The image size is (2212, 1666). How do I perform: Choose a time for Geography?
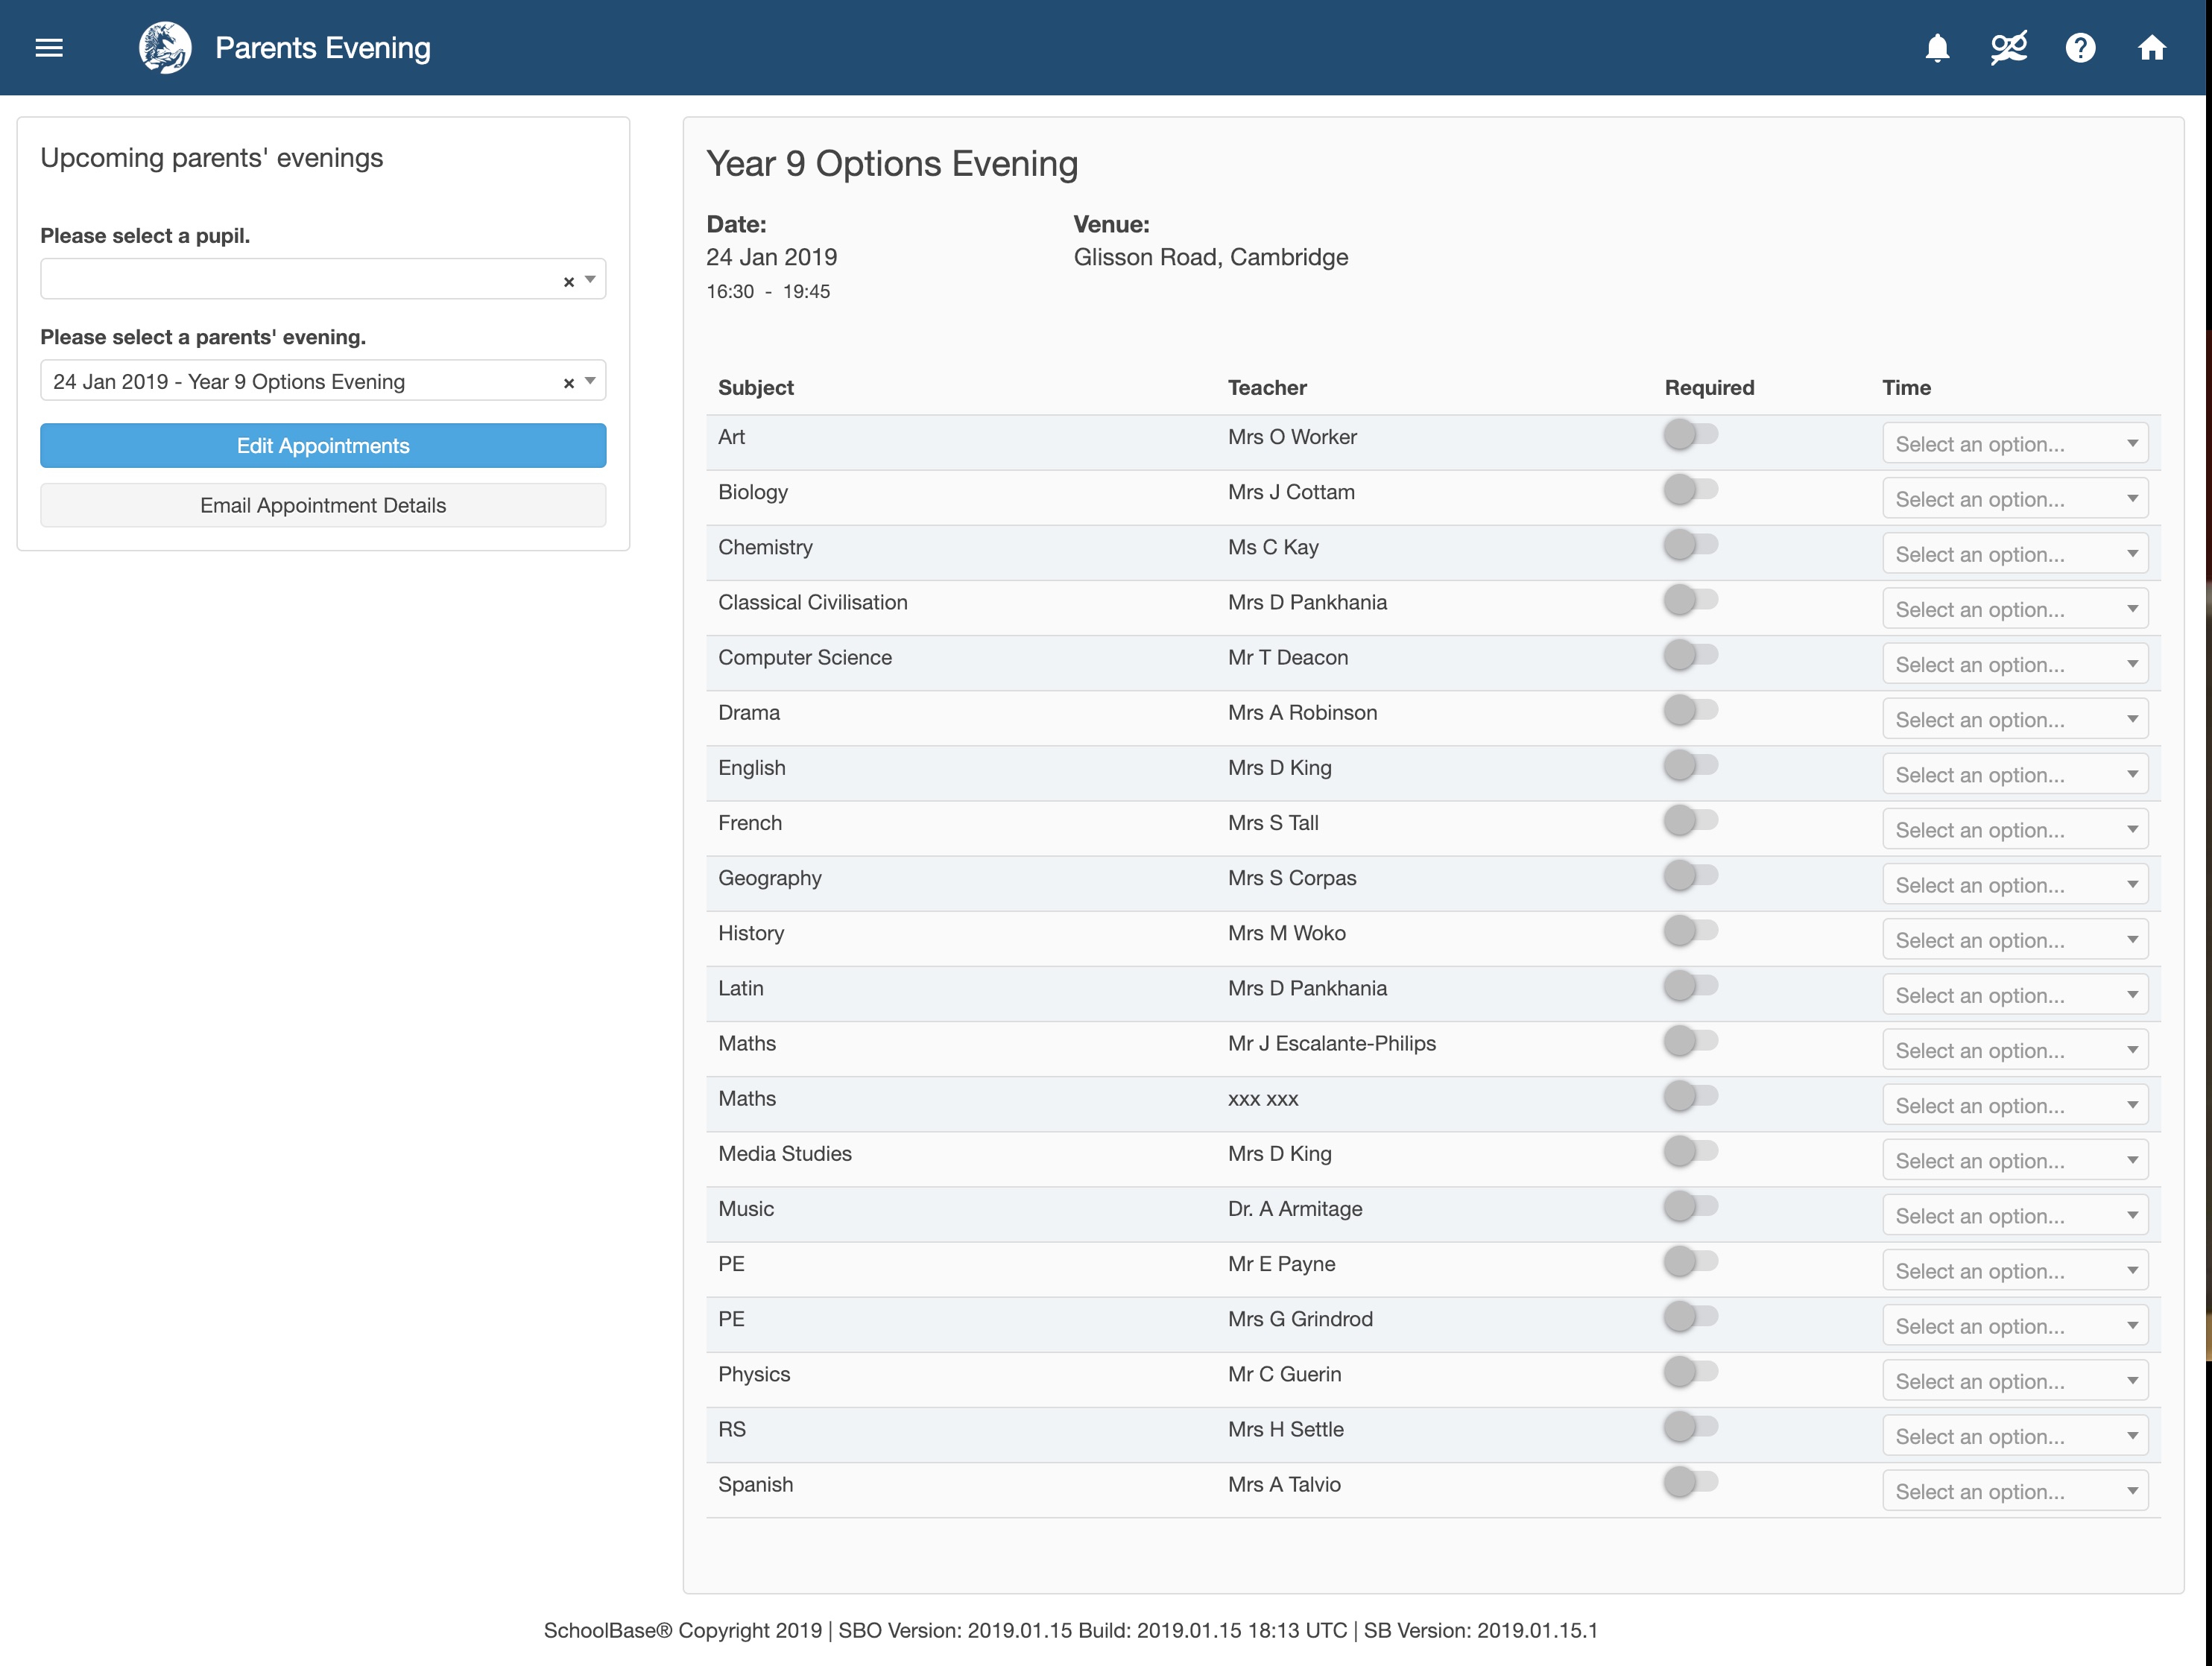tap(2015, 884)
